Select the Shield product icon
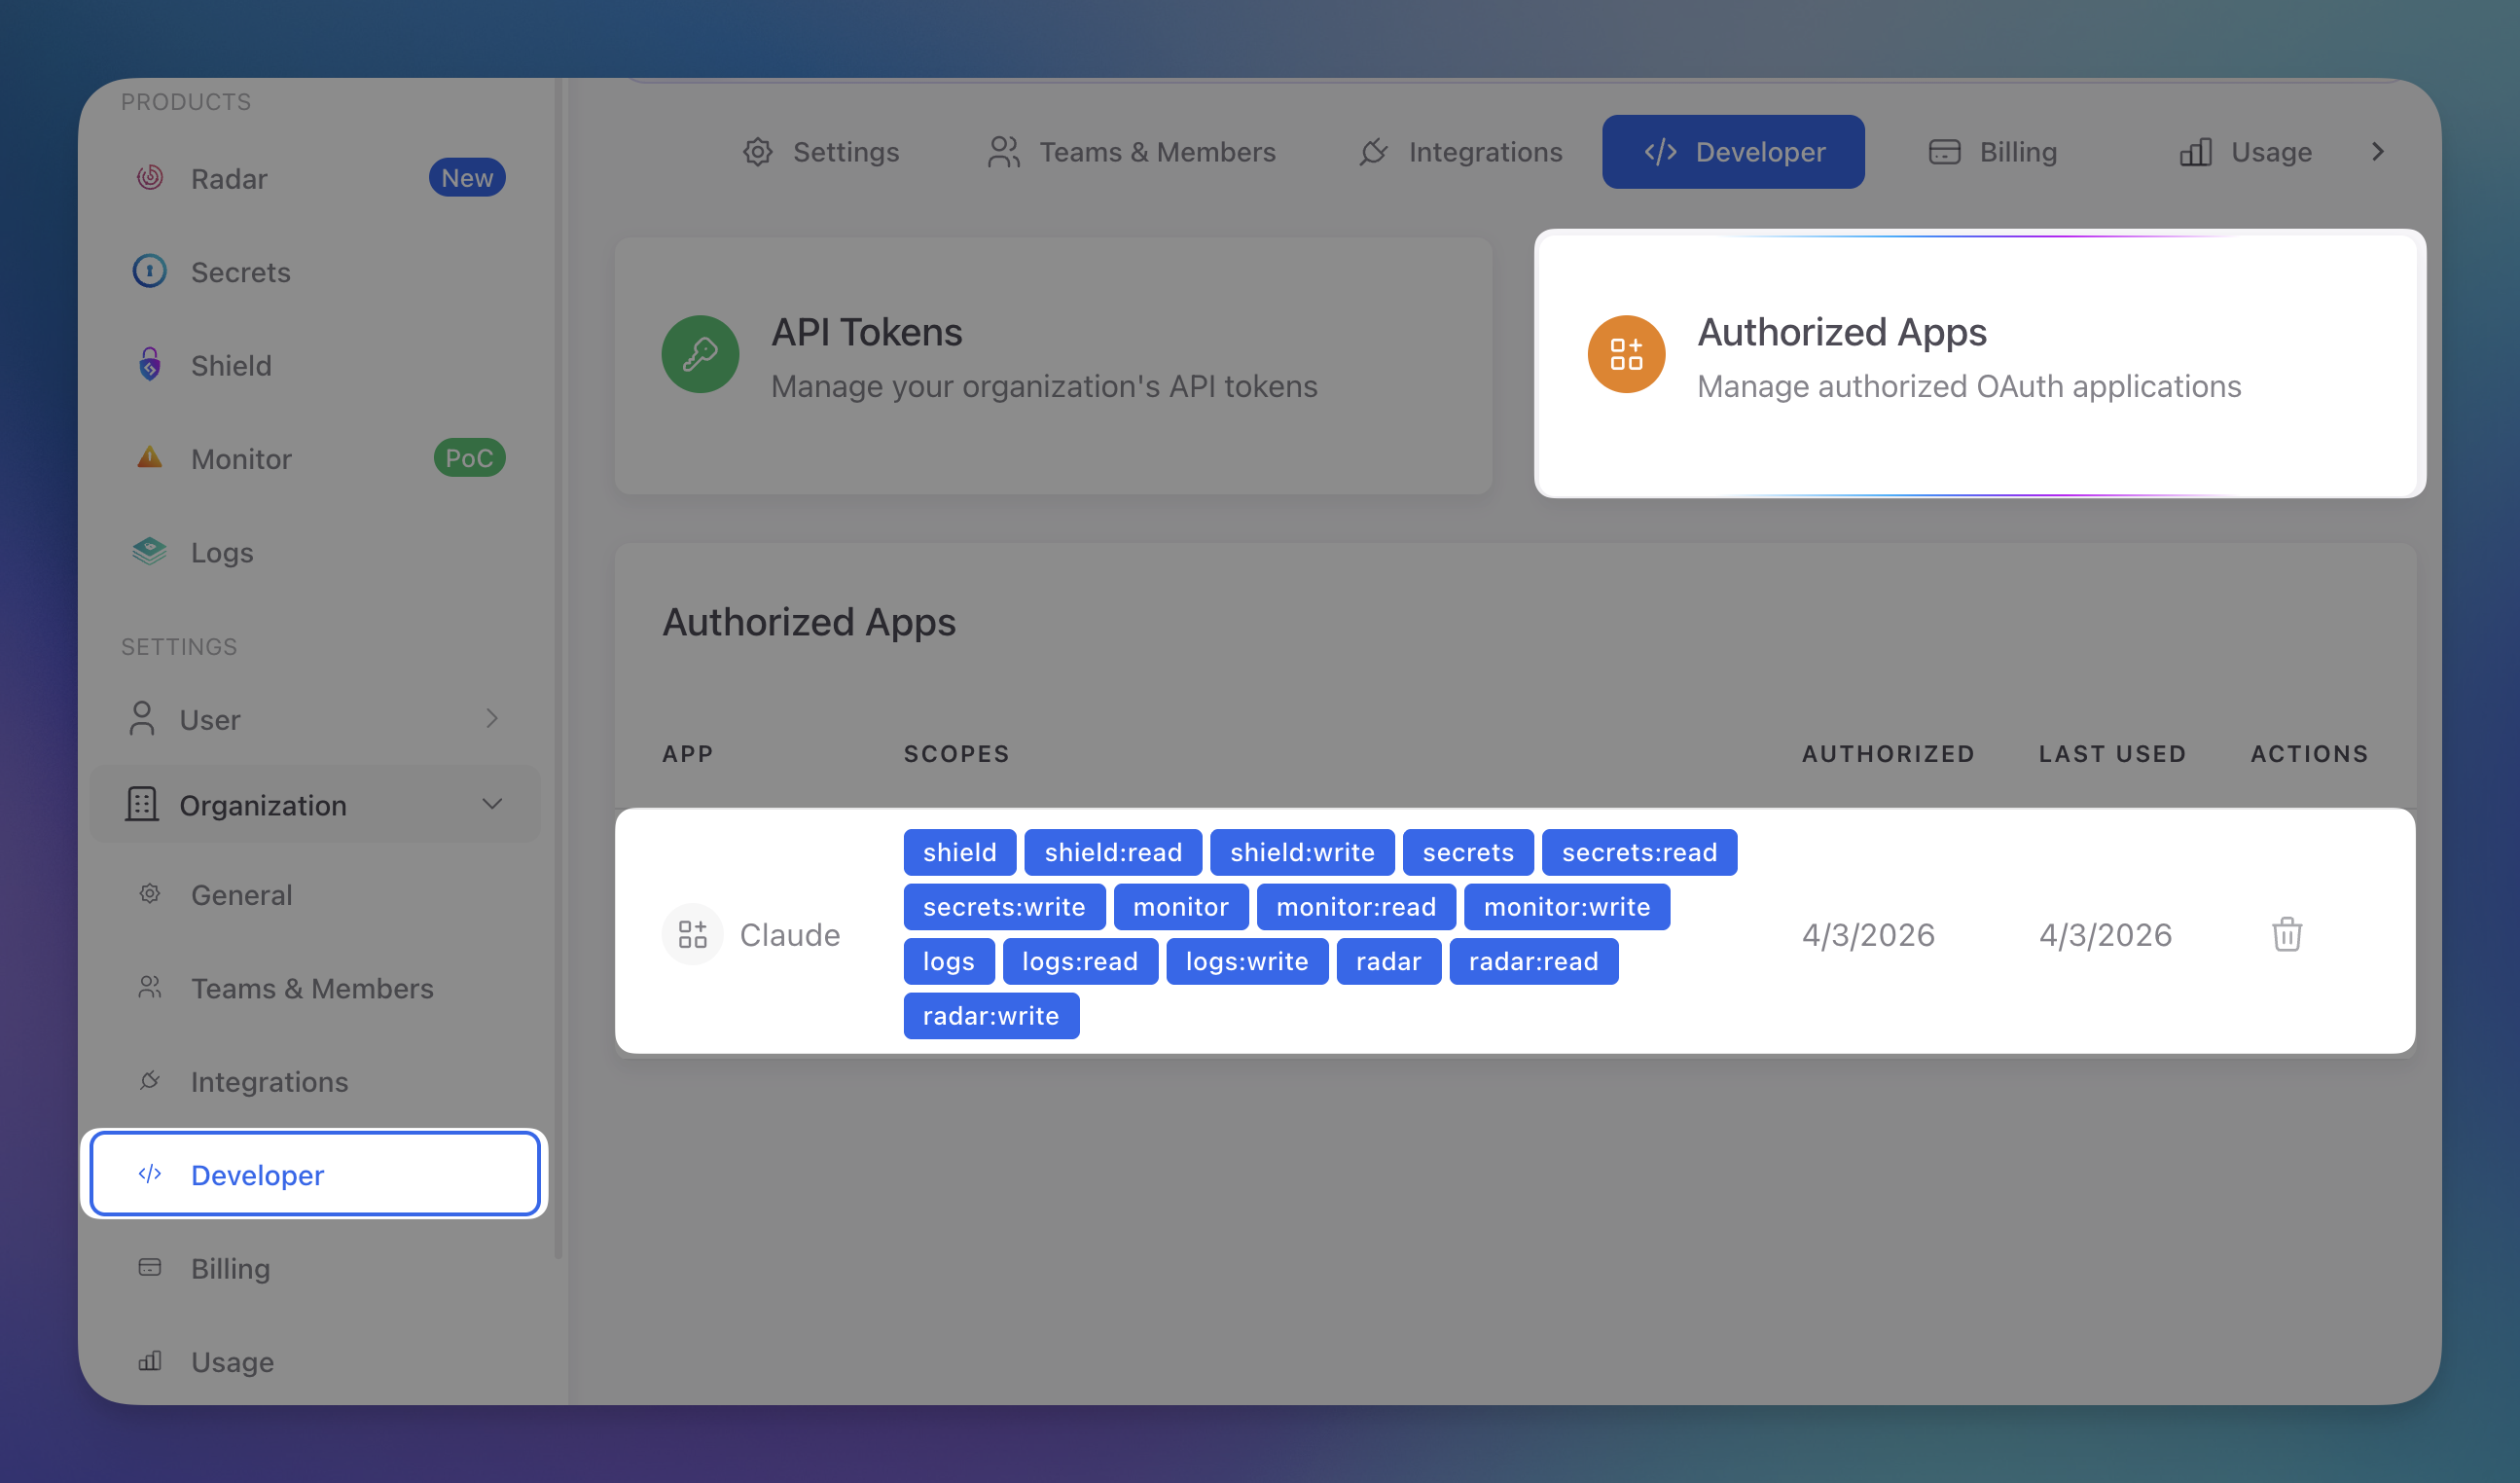2520x1483 pixels. pos(149,365)
